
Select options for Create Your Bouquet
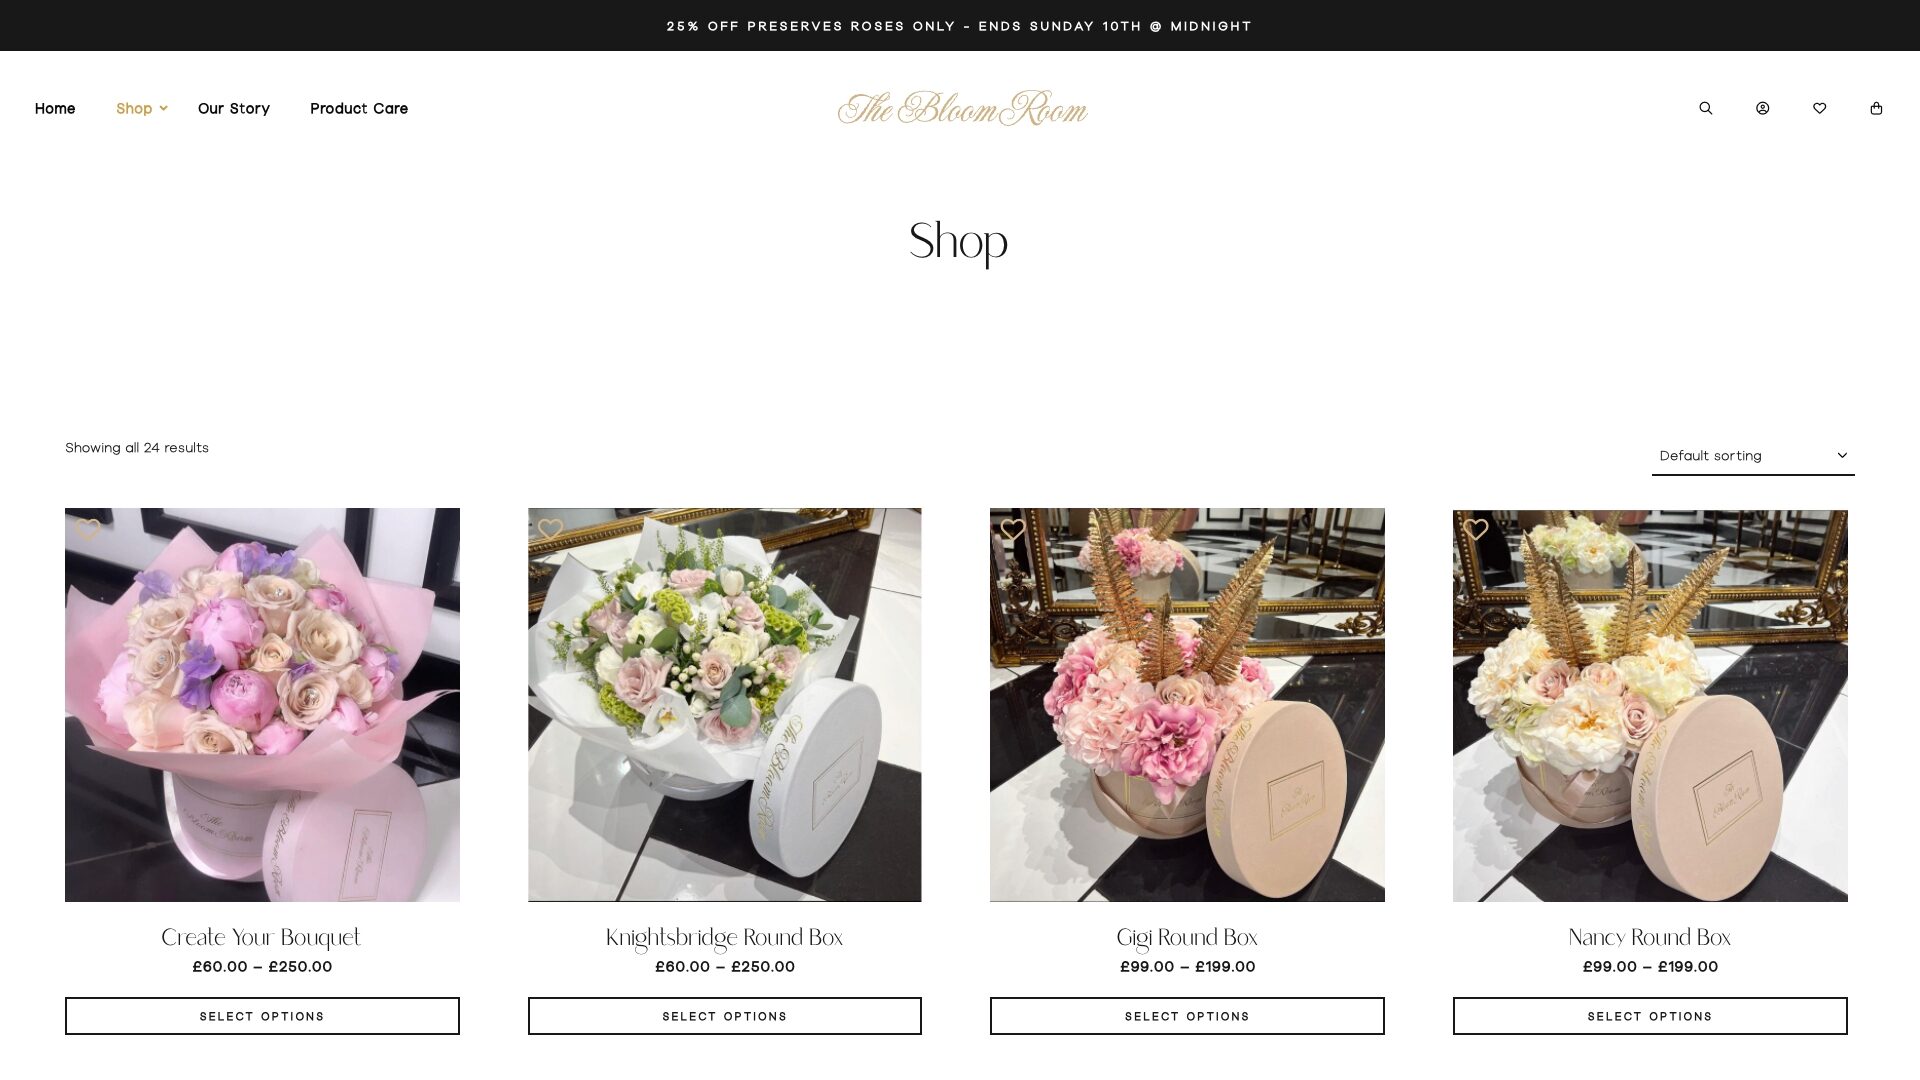tap(262, 1016)
